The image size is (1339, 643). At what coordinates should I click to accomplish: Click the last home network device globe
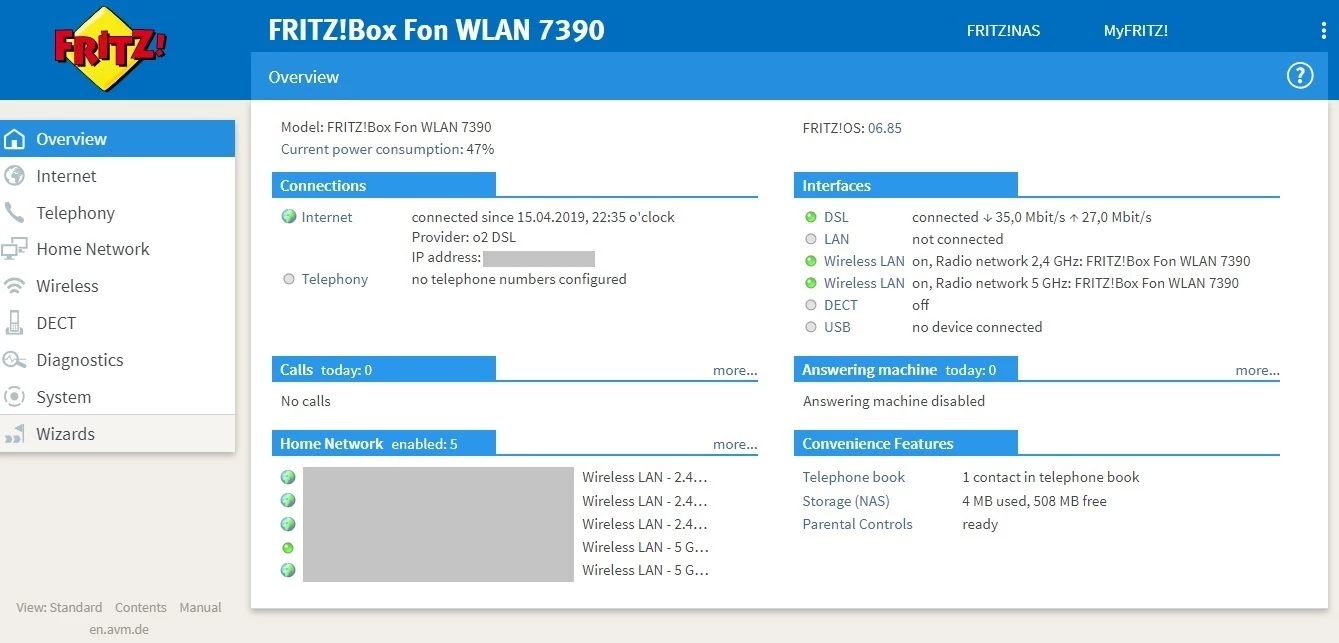pyautogui.click(x=288, y=570)
